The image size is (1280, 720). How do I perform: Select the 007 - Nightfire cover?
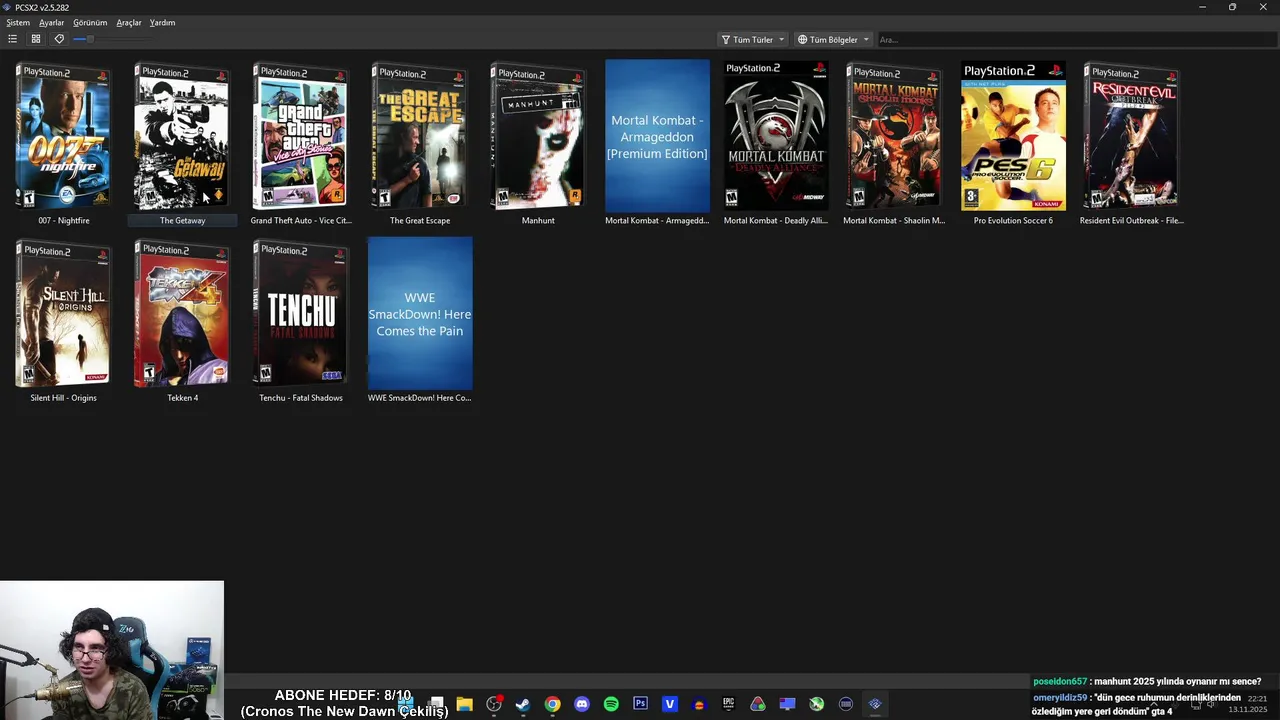pos(63,136)
